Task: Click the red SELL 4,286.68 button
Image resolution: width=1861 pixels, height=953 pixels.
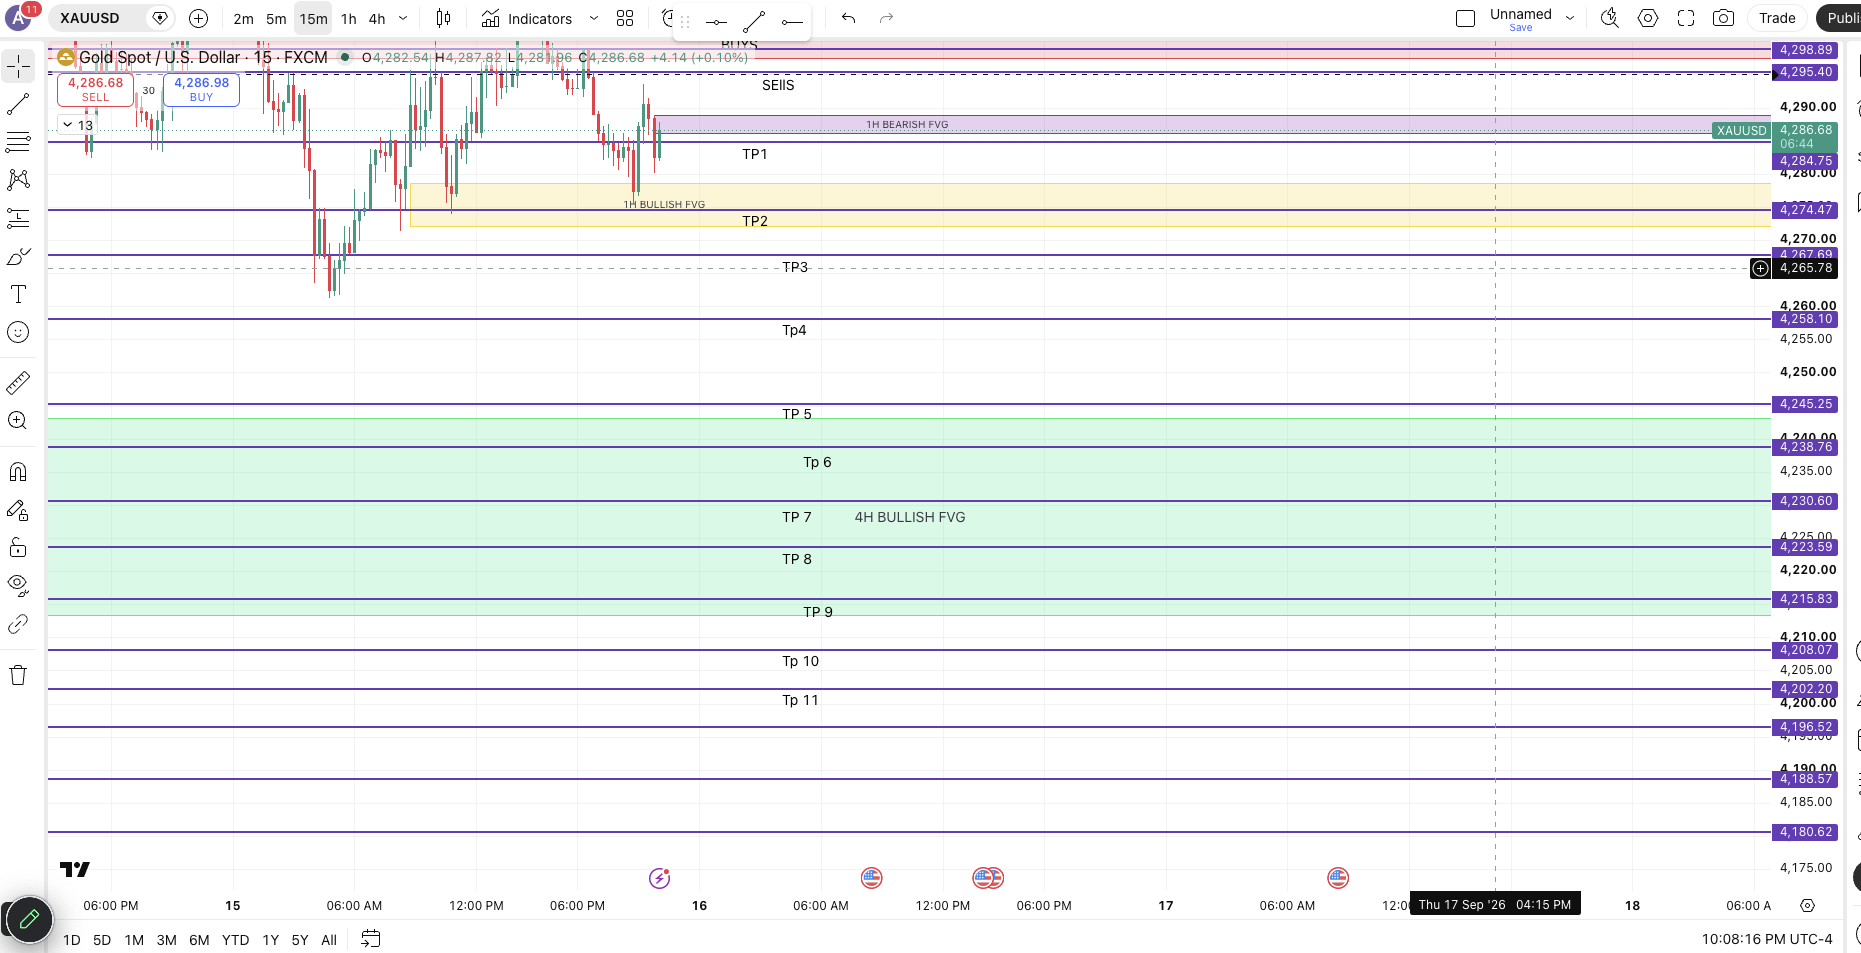Action: click(x=95, y=89)
